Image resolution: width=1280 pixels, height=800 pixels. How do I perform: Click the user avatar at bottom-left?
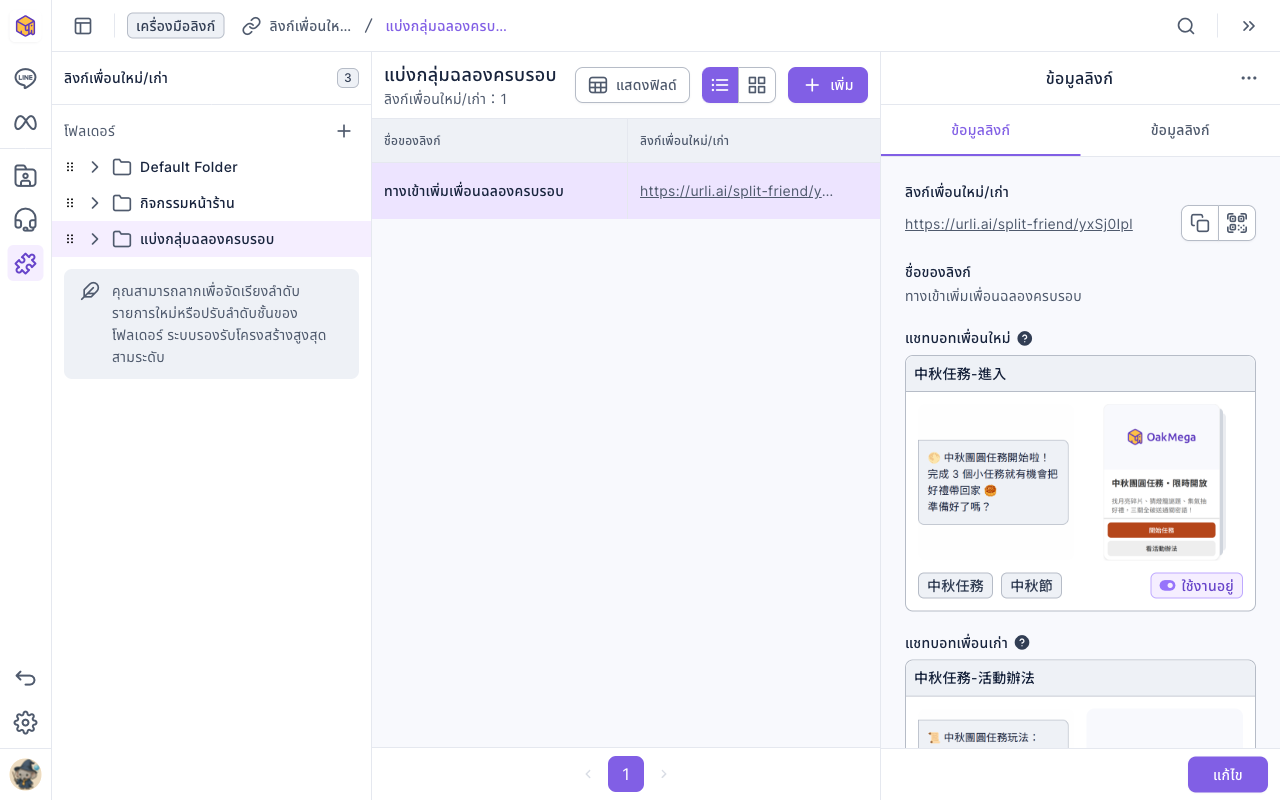(25, 774)
